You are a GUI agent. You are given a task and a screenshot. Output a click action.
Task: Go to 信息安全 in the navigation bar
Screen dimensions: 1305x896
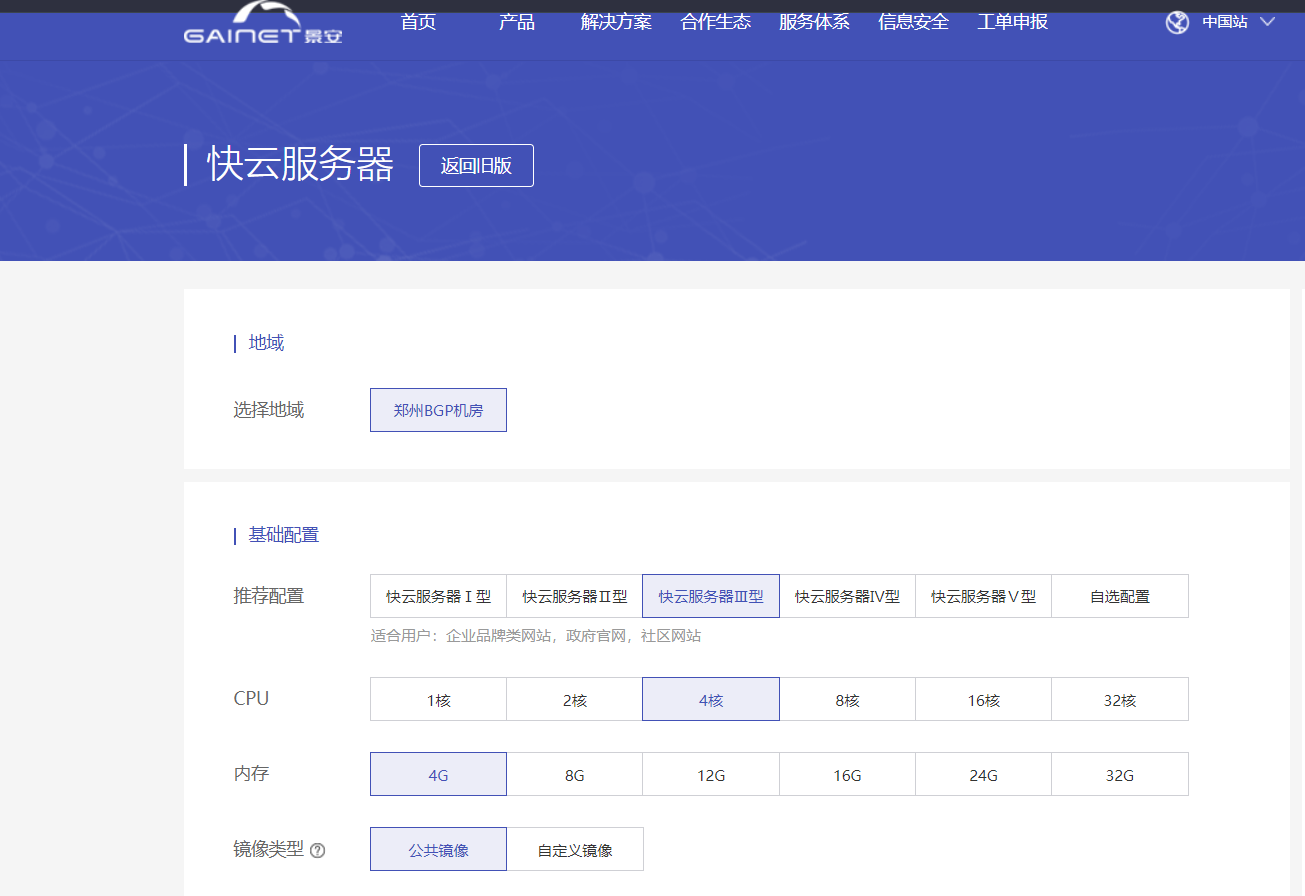(x=913, y=22)
